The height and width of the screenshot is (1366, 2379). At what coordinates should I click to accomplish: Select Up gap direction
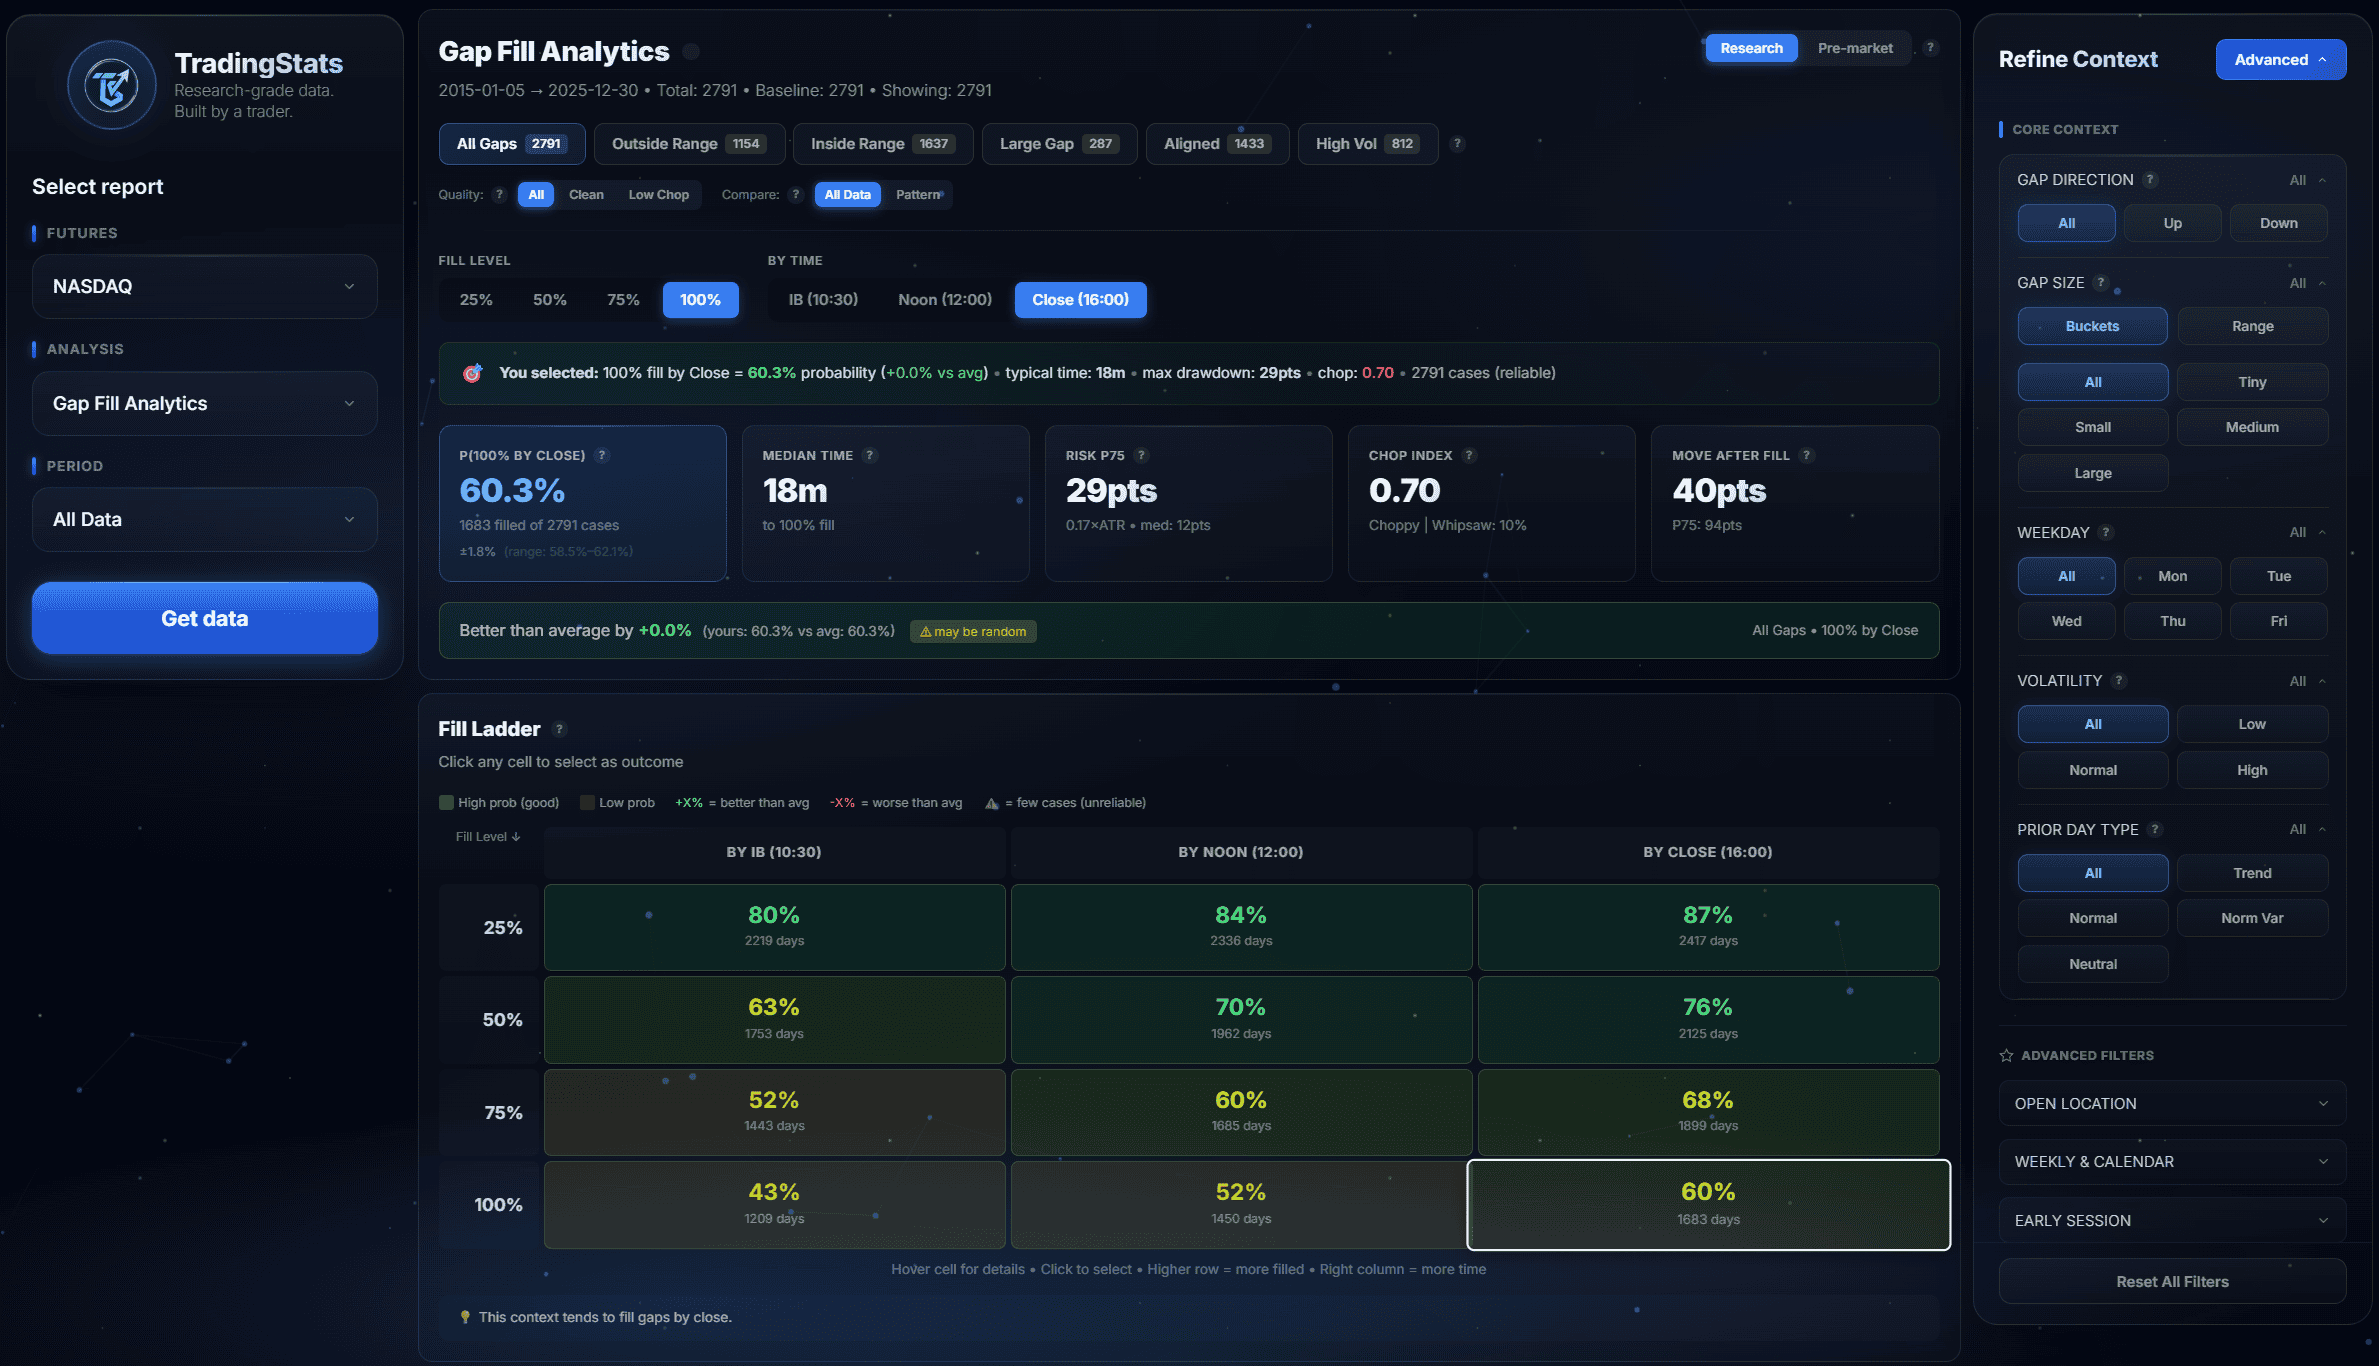pos(2172,223)
